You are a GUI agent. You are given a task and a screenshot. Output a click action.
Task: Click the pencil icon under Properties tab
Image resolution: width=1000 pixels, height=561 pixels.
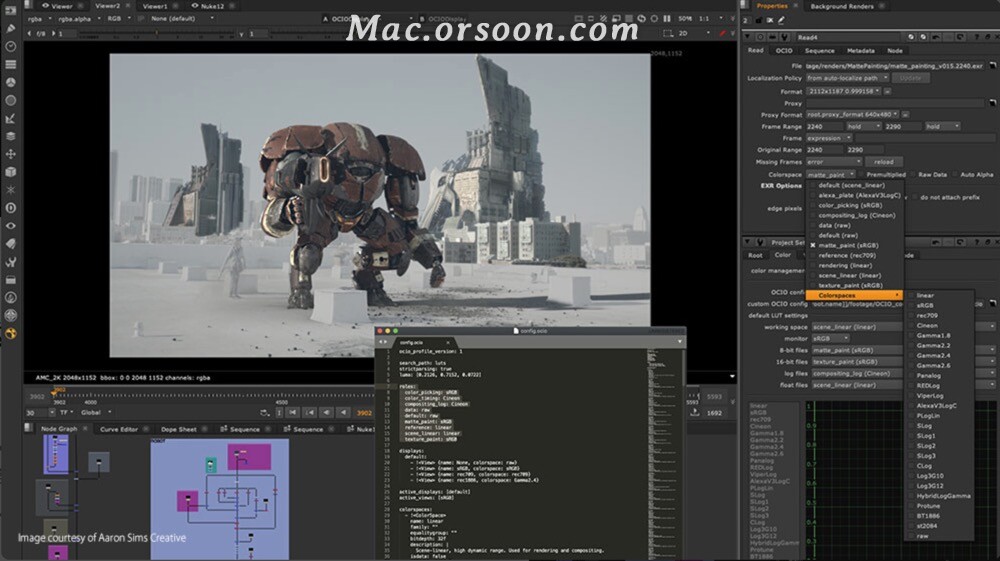(x=781, y=20)
